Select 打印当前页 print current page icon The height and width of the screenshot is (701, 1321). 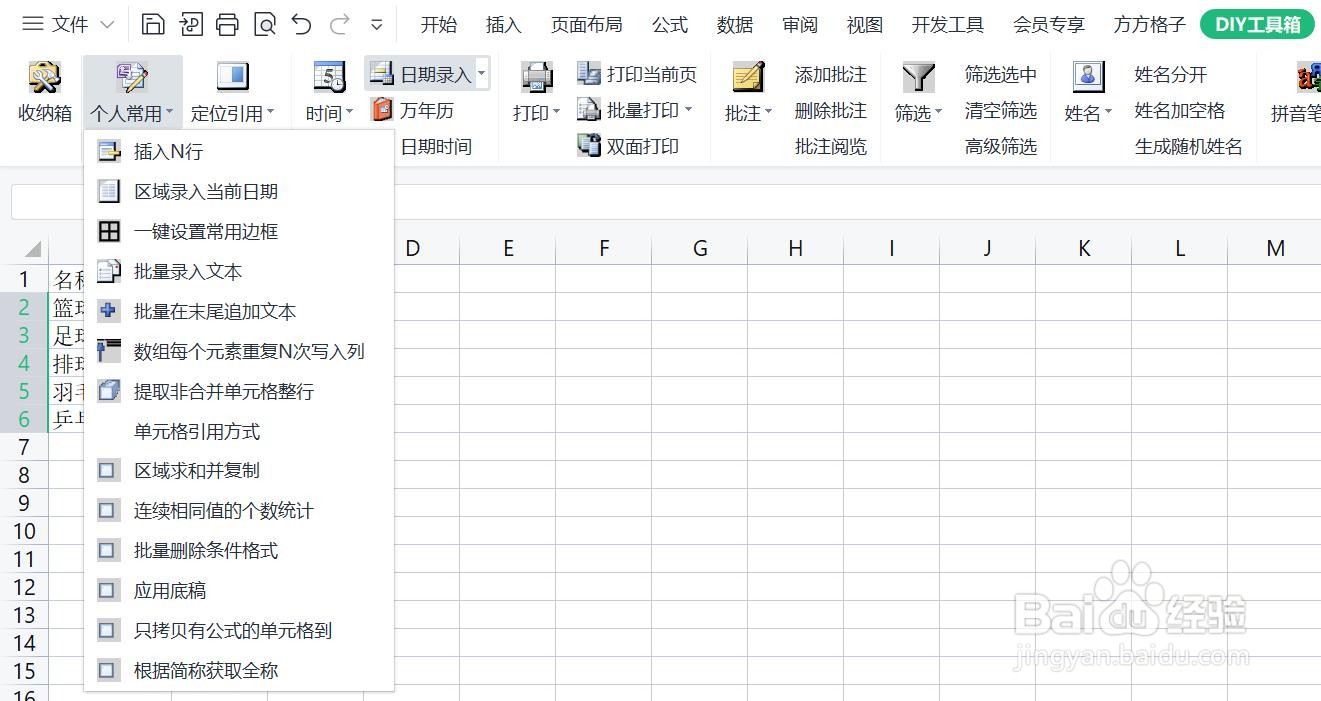click(589, 73)
